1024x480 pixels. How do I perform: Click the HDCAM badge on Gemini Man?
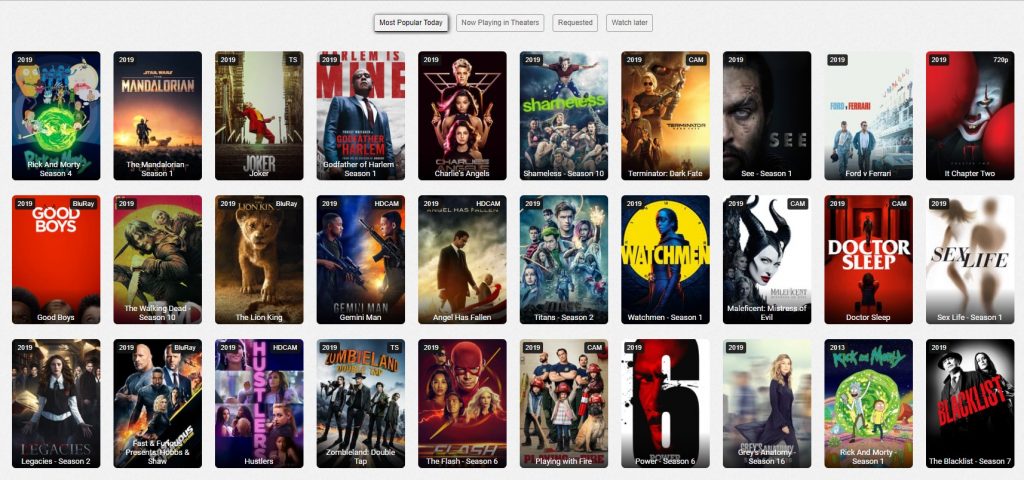[x=387, y=203]
